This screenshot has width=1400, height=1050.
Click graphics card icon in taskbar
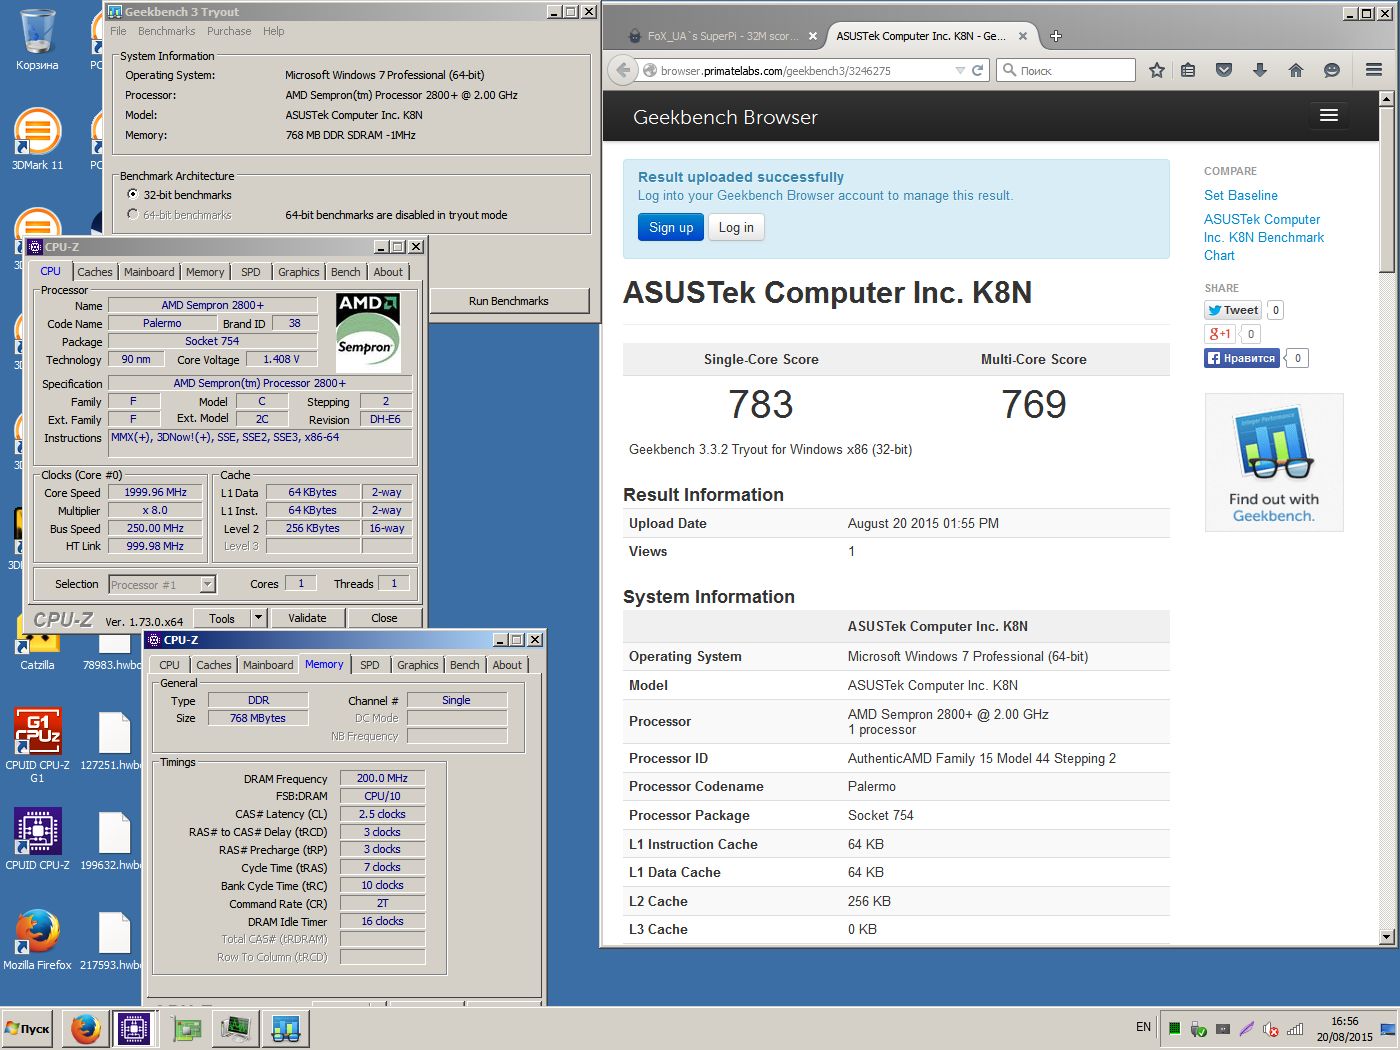click(x=186, y=1028)
